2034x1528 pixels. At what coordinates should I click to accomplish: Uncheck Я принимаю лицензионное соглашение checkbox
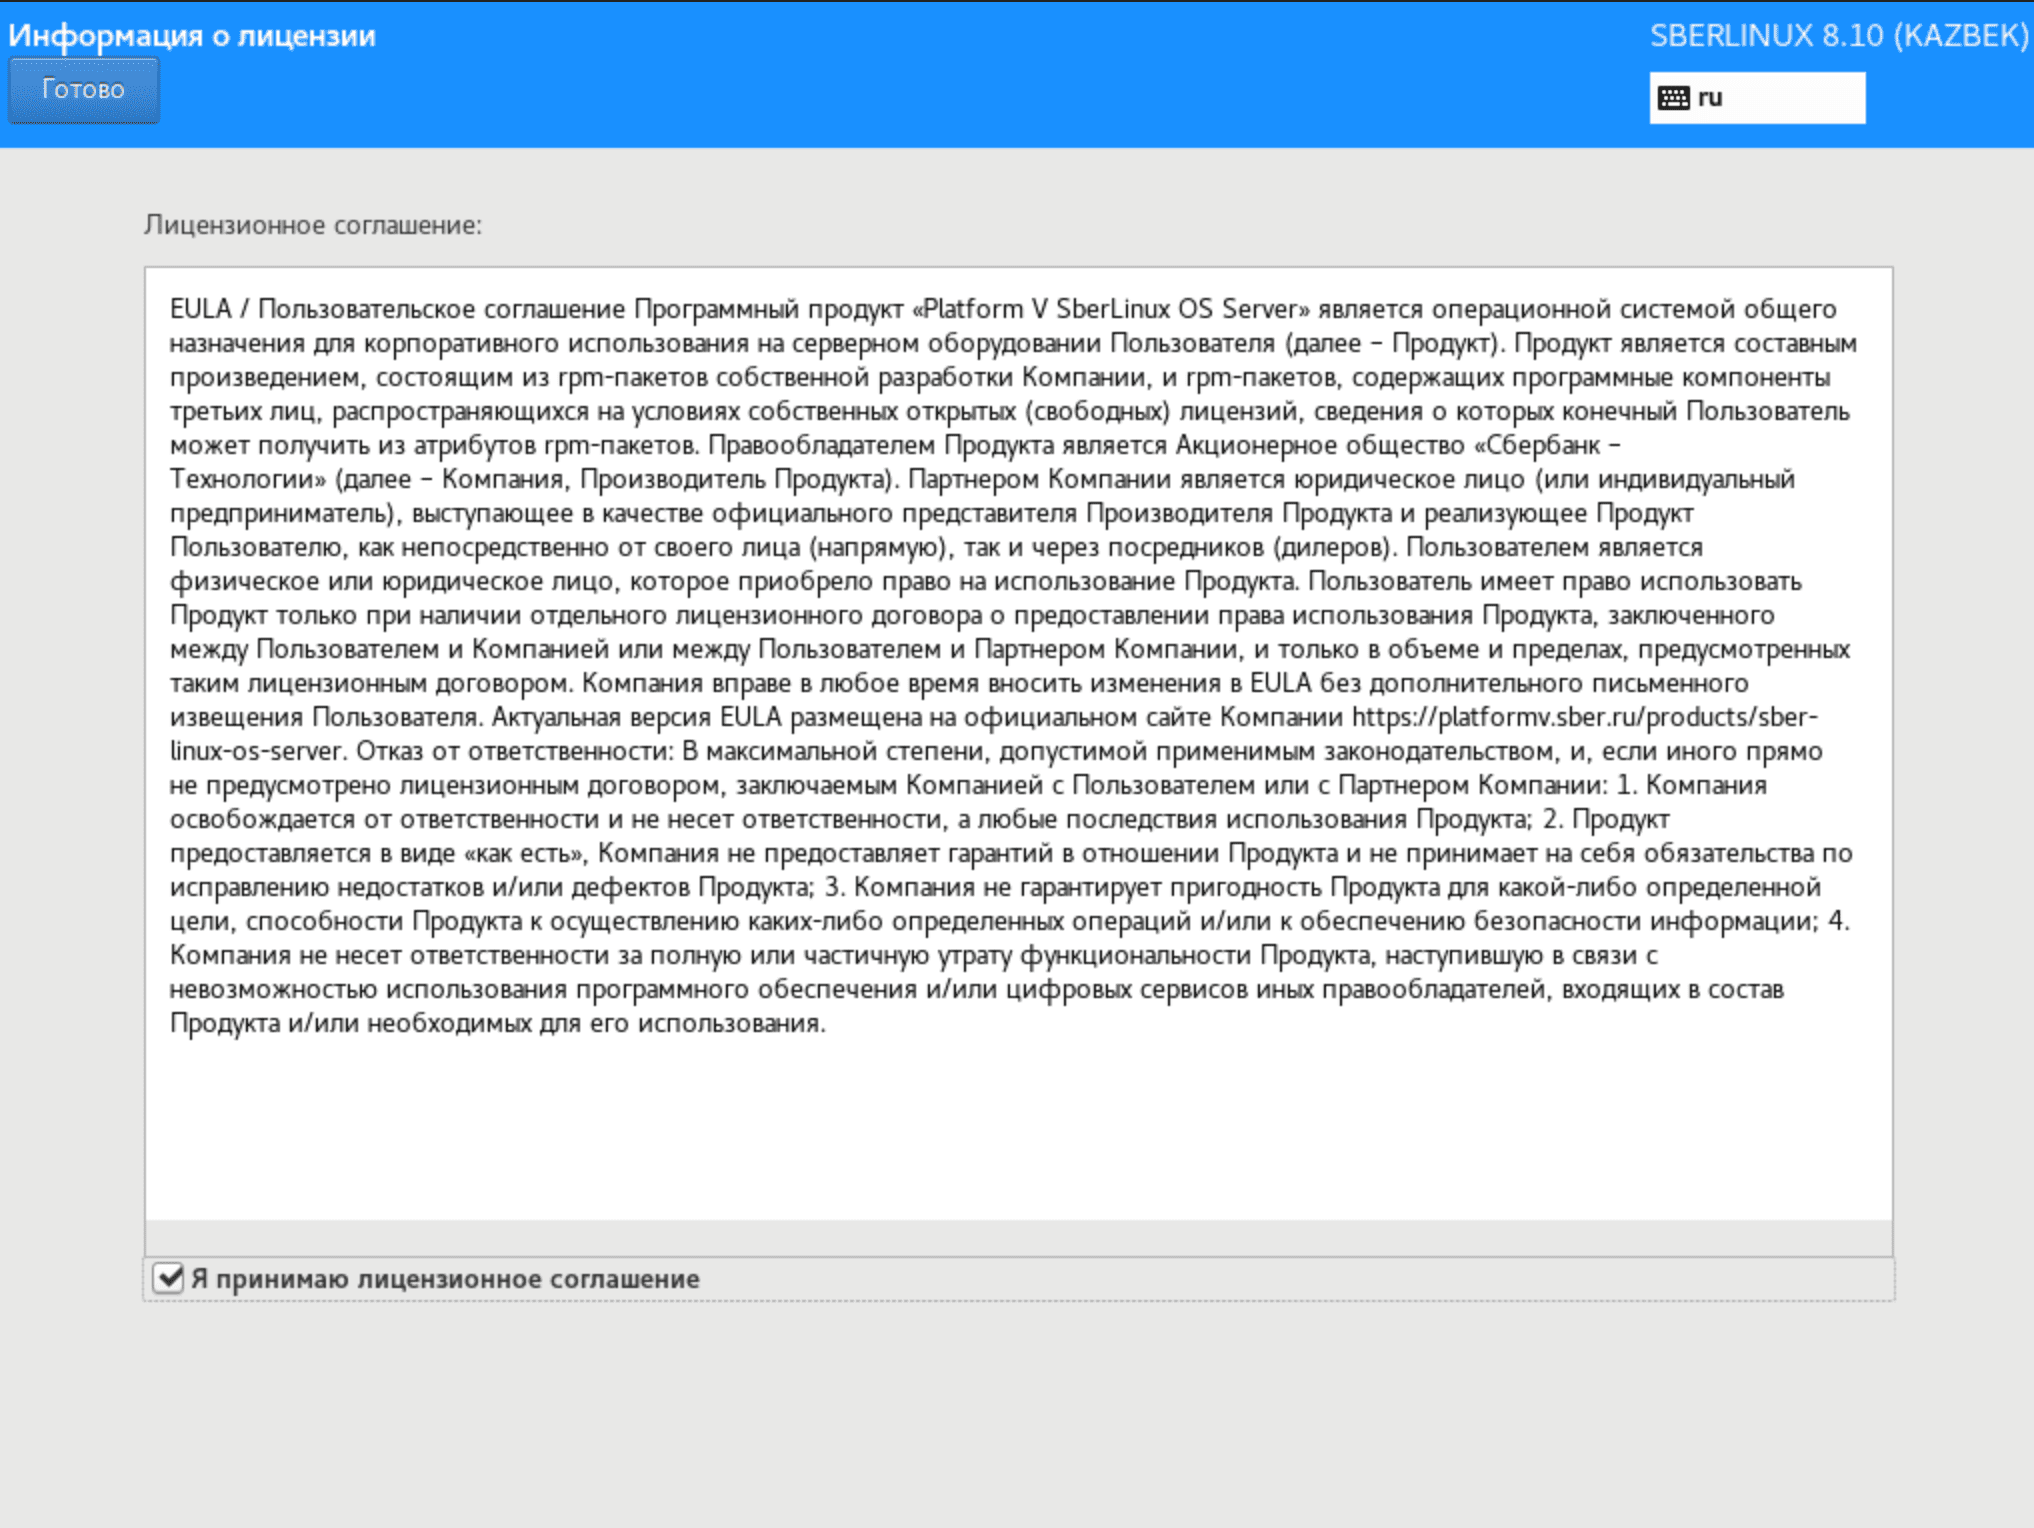click(168, 1278)
